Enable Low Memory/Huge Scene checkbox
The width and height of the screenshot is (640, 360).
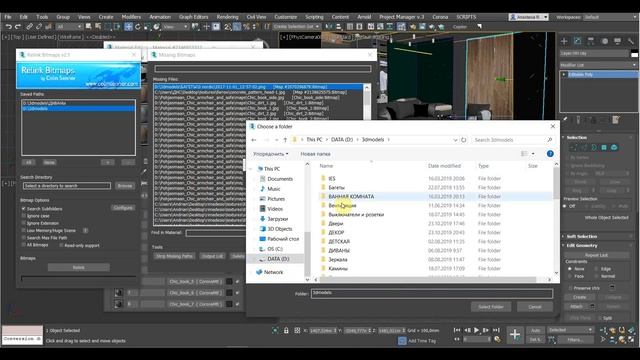tap(24, 231)
